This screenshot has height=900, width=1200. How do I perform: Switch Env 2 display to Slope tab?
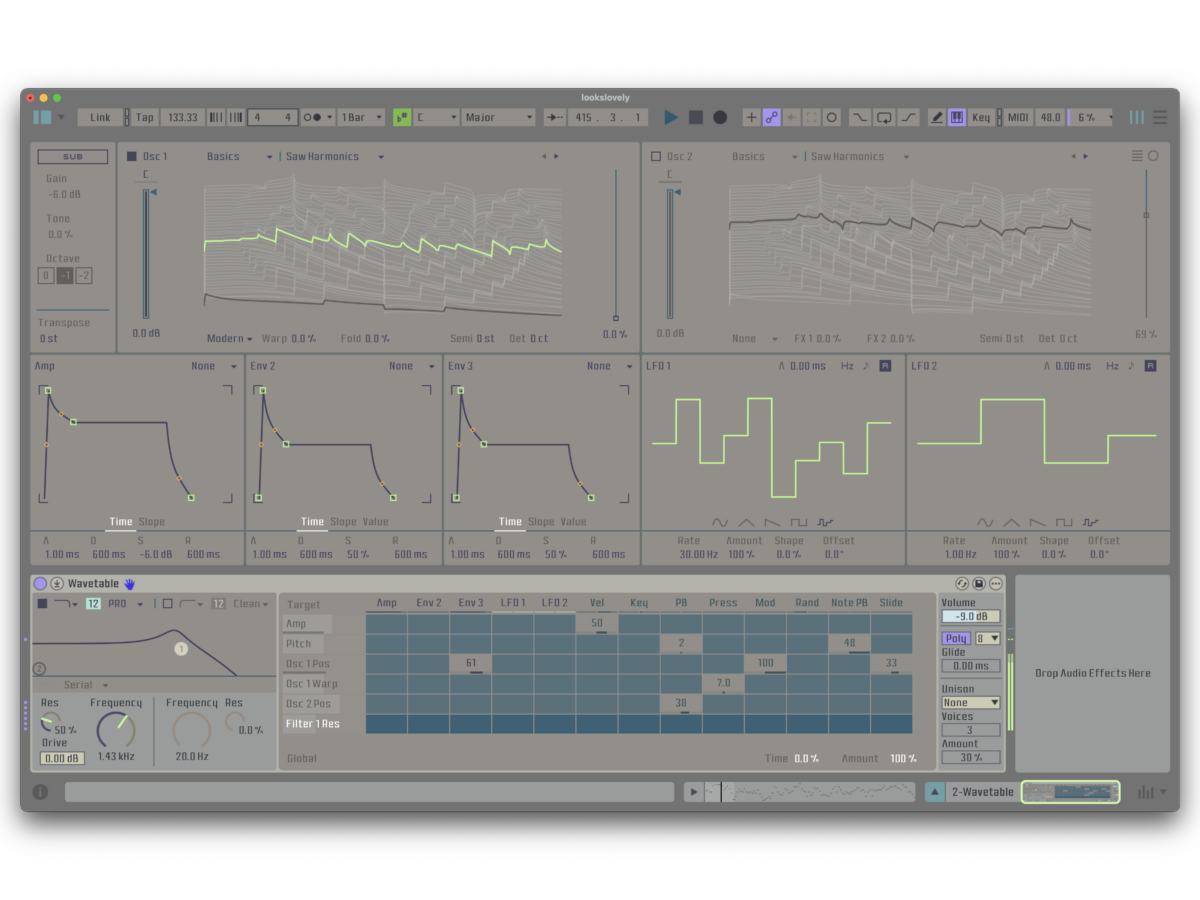tap(343, 522)
